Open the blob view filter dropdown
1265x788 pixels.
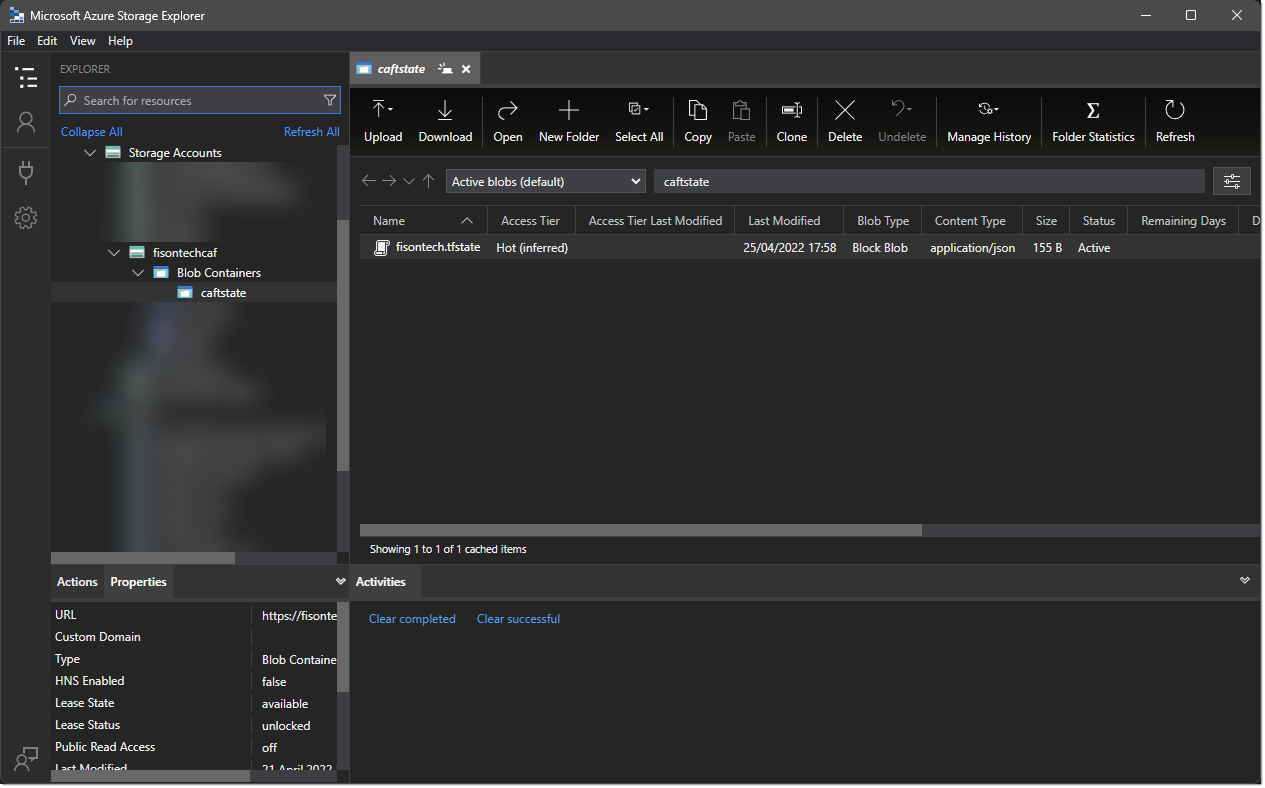pos(546,181)
